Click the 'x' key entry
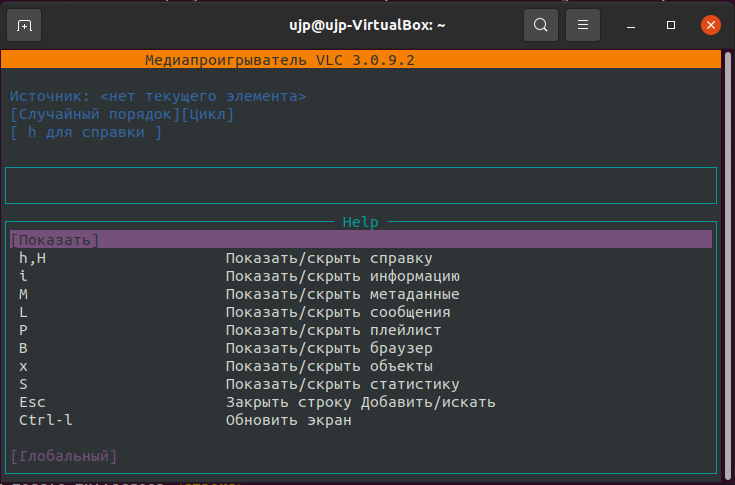 (x=23, y=366)
